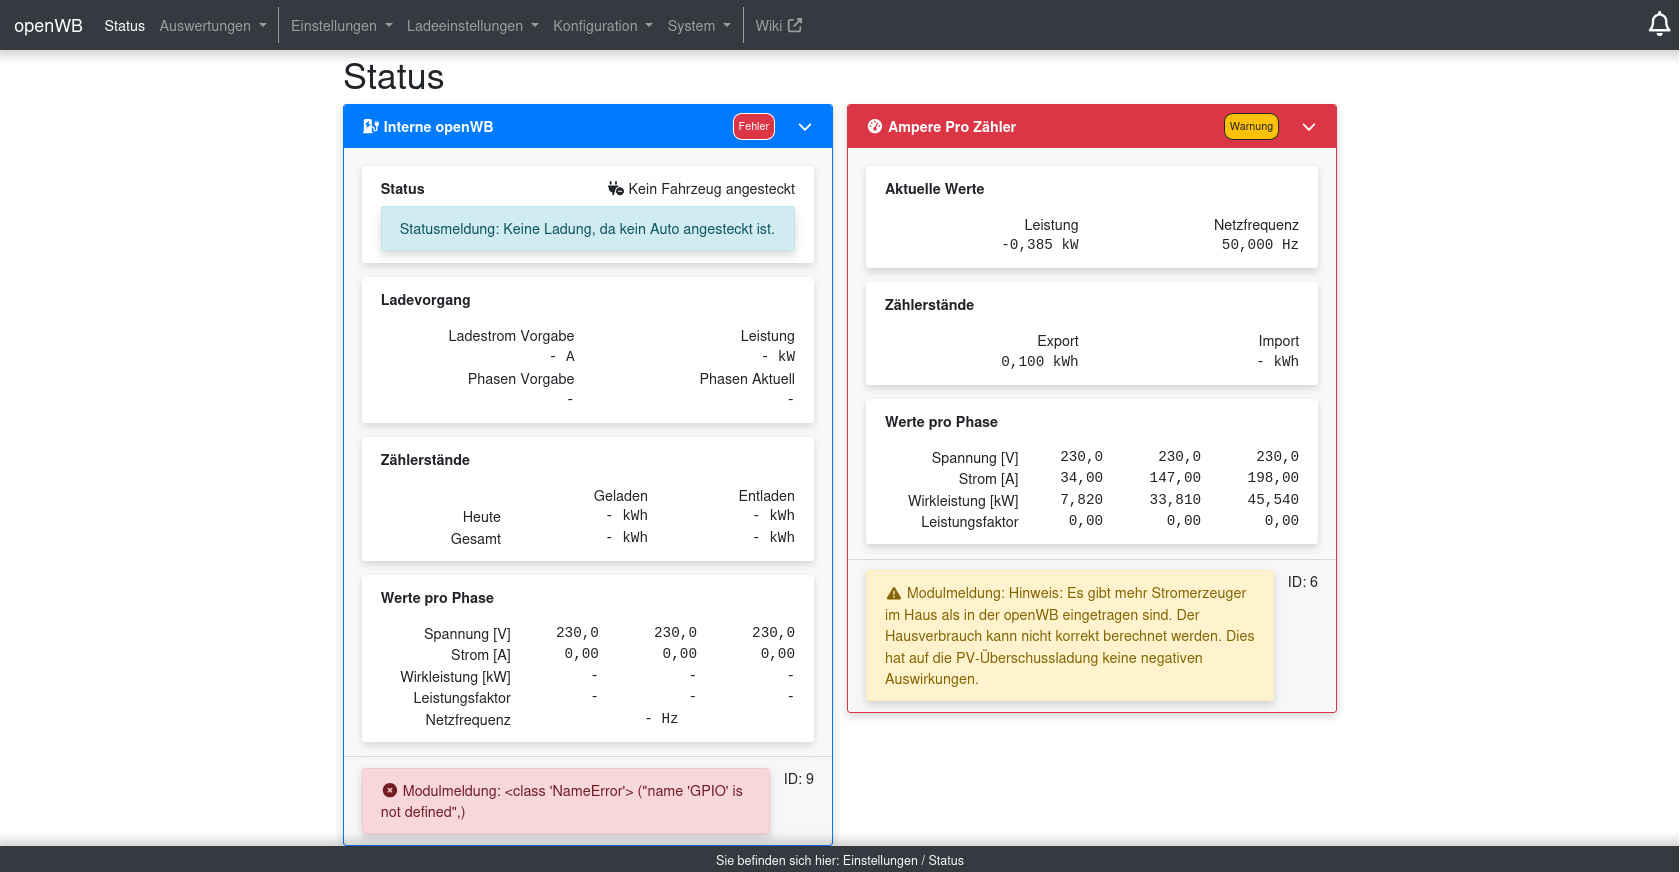Open the Auswertungen dropdown menu
The image size is (1680, 872).
coord(213,26)
